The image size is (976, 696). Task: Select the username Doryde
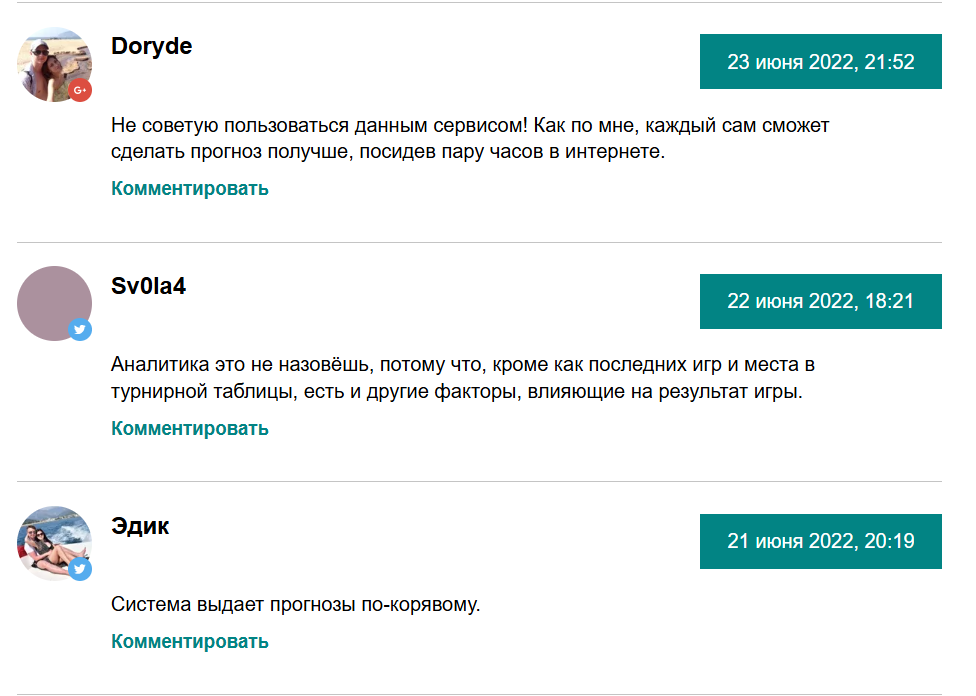152,46
